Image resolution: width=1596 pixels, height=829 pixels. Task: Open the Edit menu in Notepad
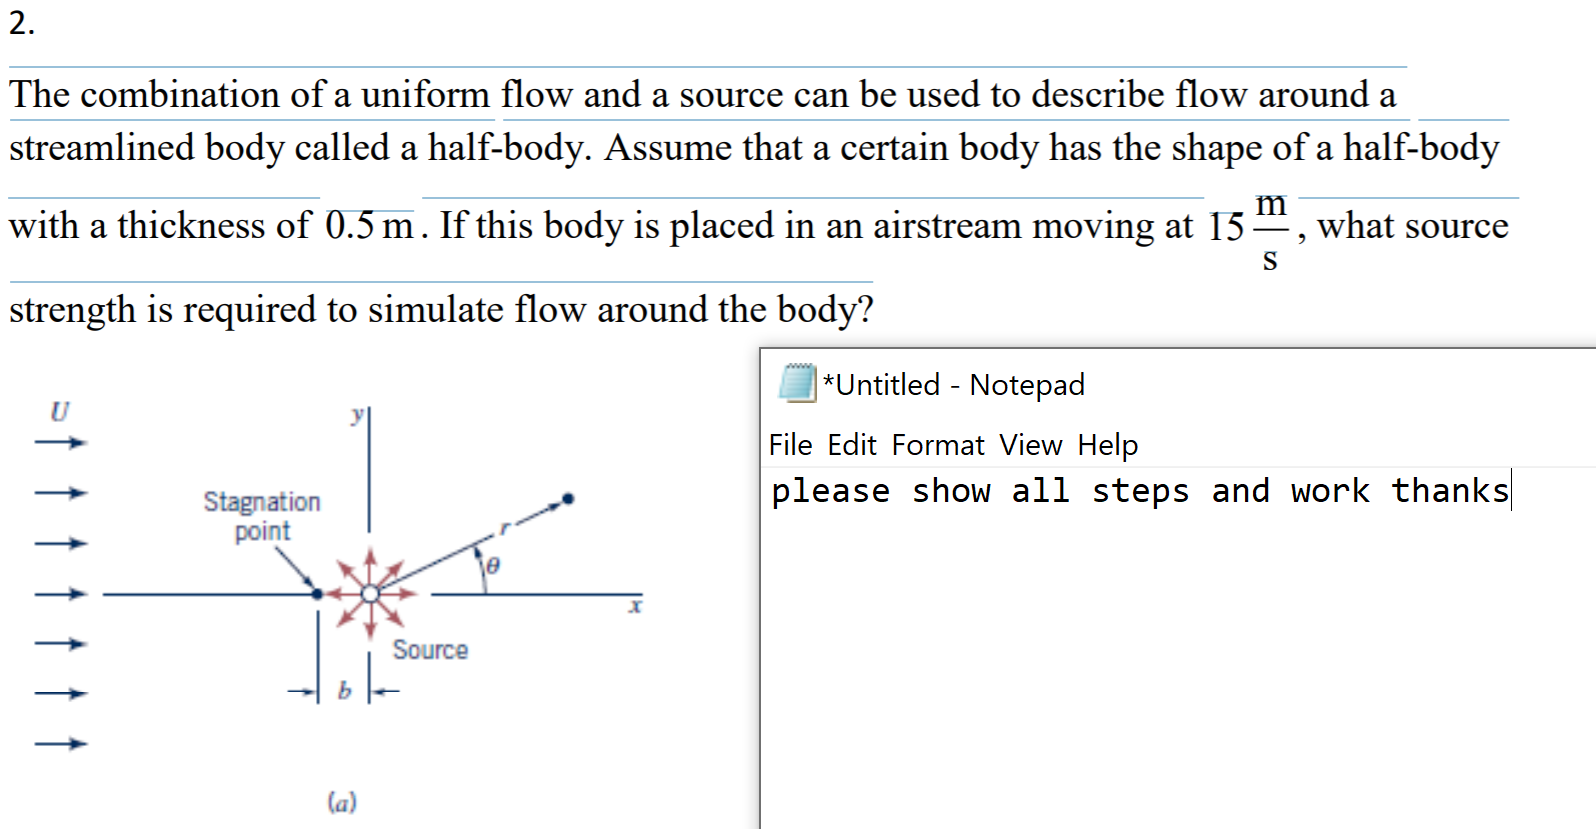pos(855,445)
